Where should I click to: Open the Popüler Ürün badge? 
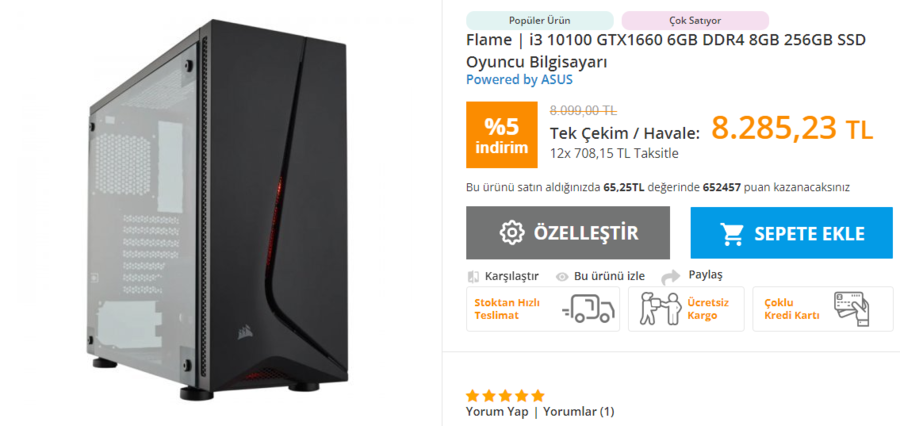pyautogui.click(x=540, y=21)
